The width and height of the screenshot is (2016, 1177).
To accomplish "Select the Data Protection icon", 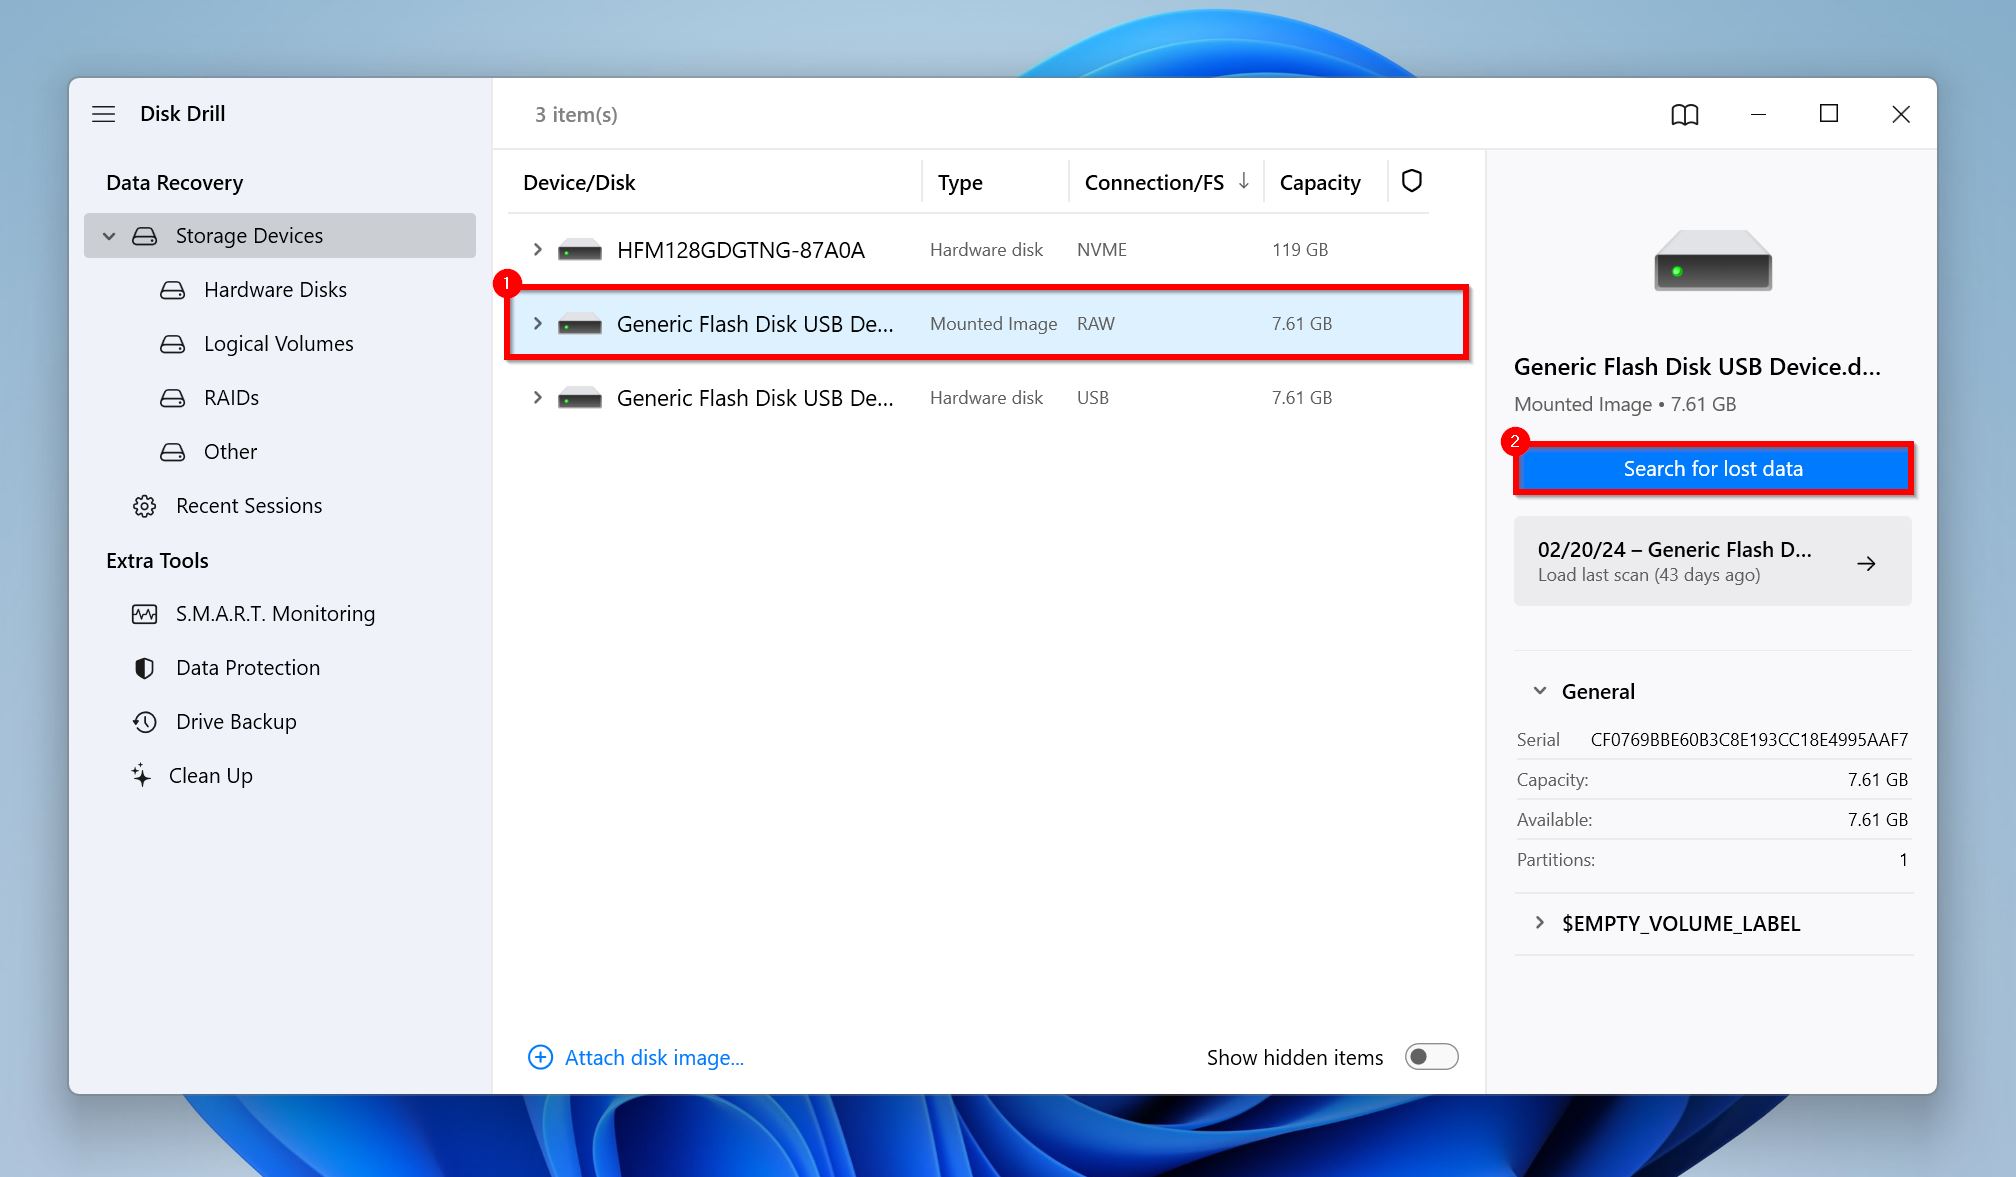I will pyautogui.click(x=143, y=667).
